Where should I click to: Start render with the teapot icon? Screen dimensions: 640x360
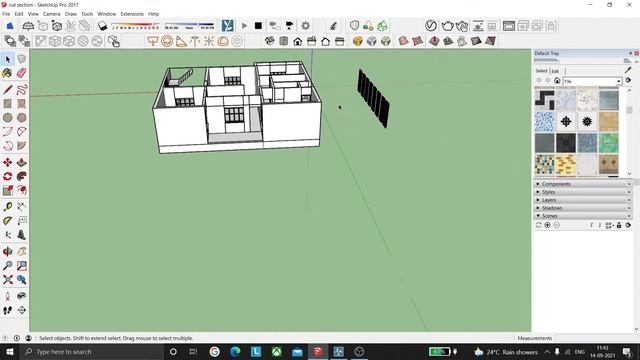click(x=447, y=26)
